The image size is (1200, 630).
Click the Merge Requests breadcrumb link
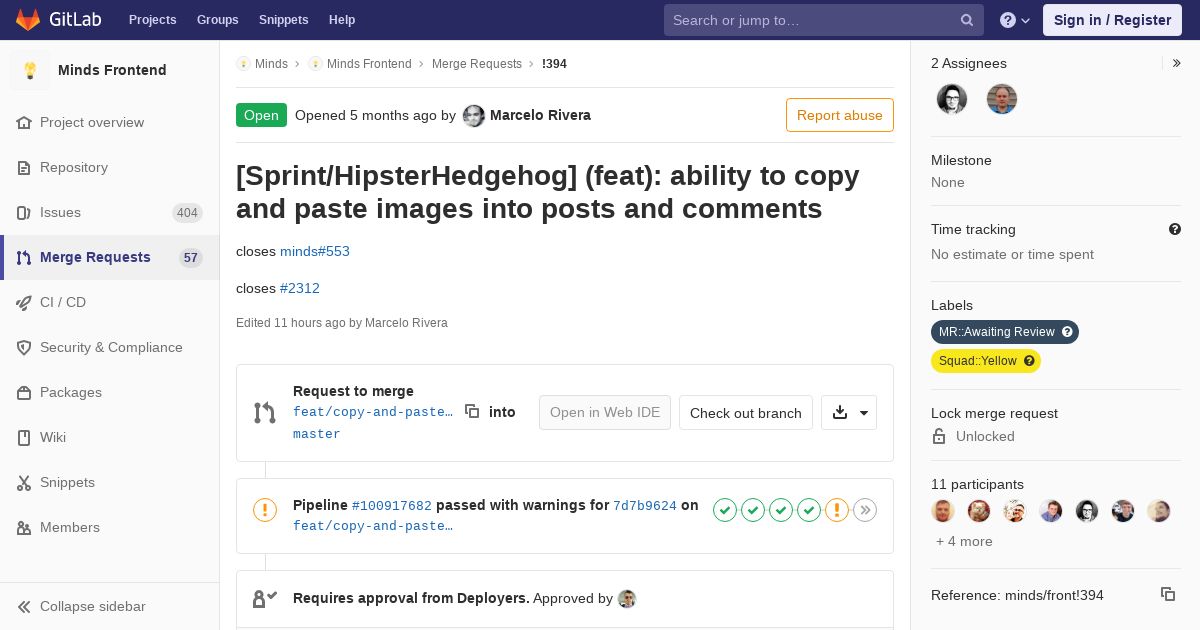tap(477, 64)
